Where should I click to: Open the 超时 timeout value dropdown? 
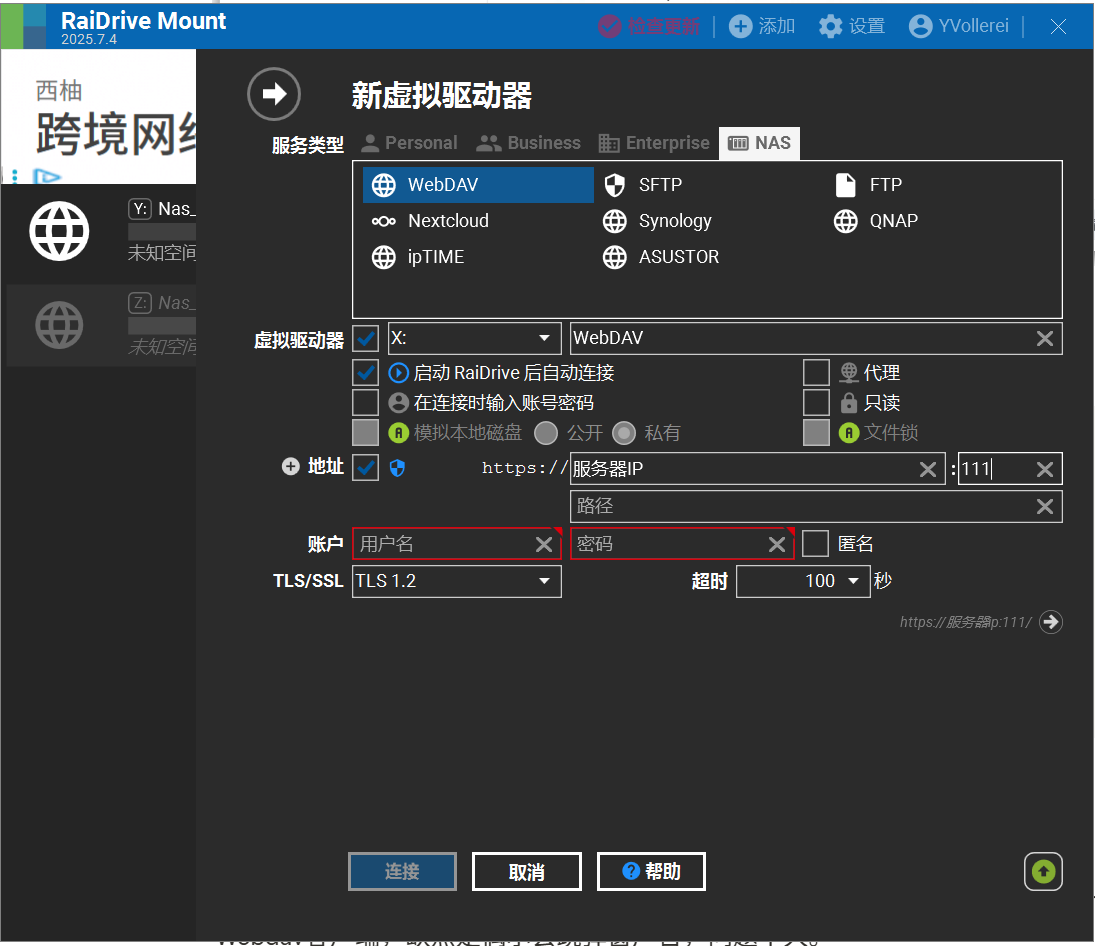click(x=853, y=581)
